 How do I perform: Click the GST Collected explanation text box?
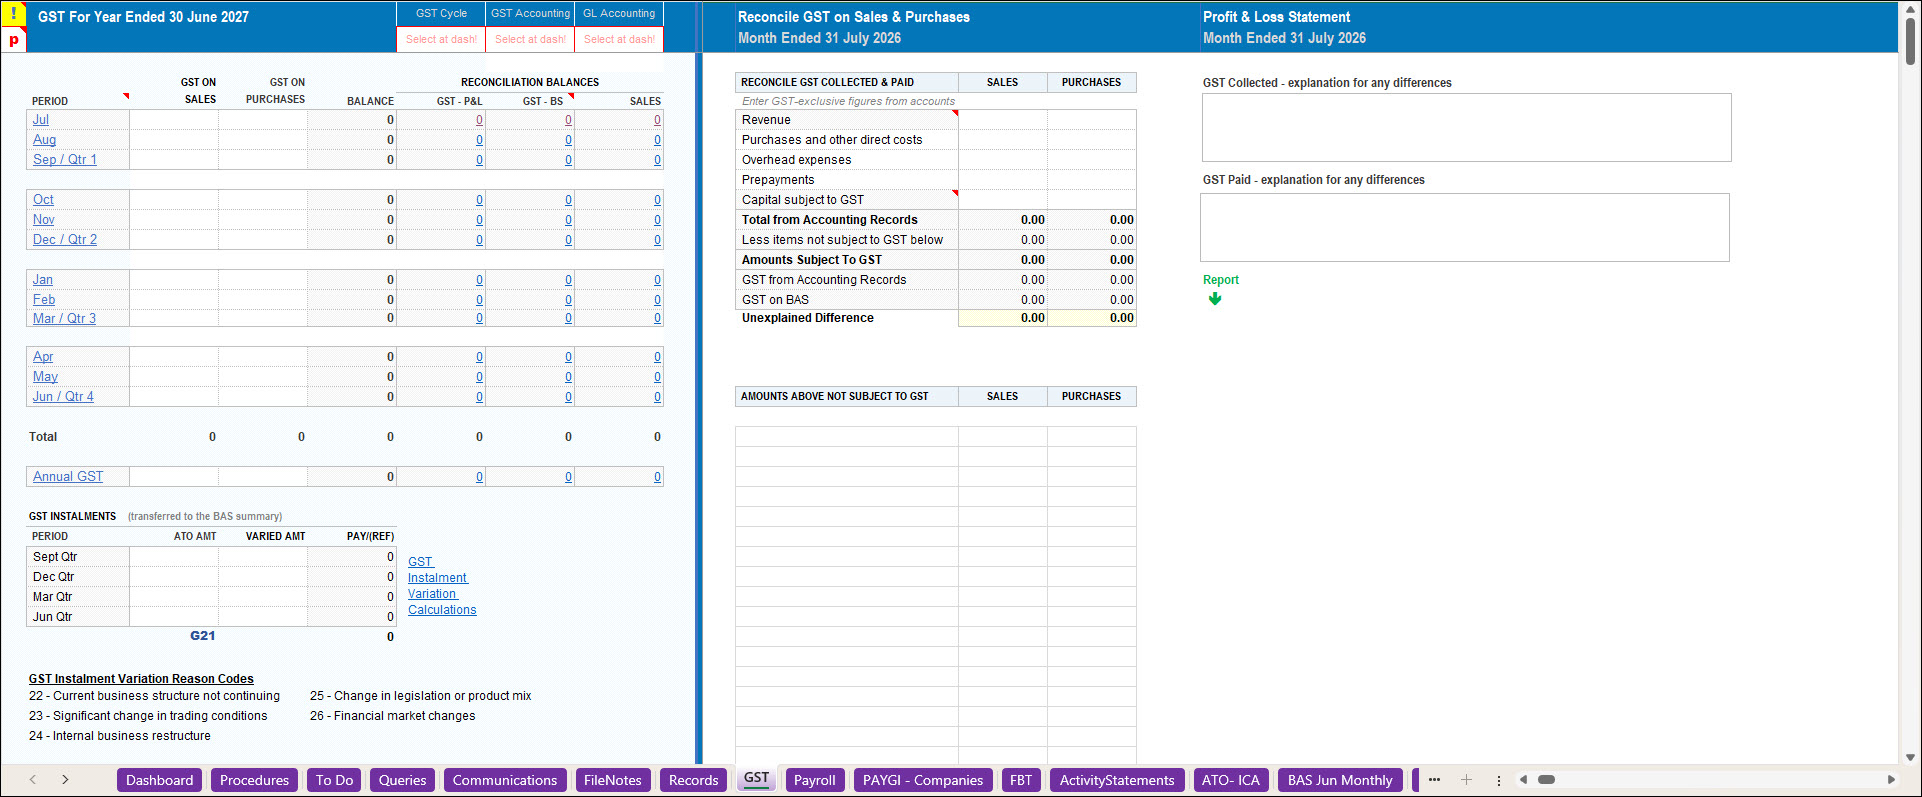pyautogui.click(x=1466, y=128)
